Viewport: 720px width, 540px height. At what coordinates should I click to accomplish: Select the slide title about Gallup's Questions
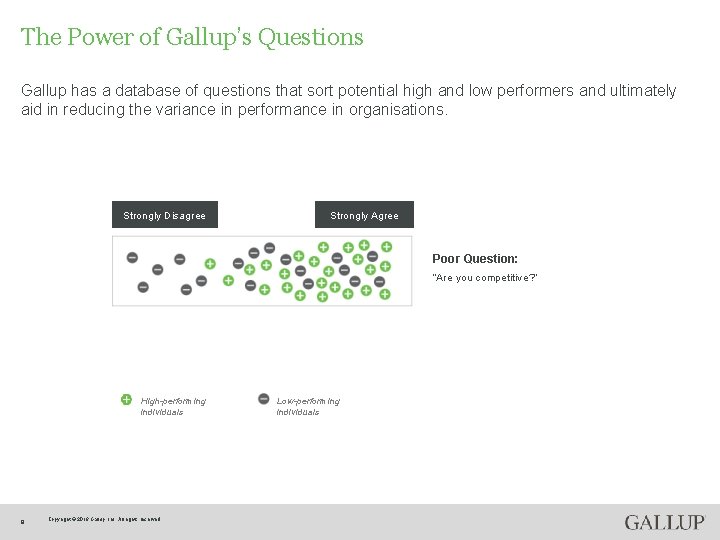coord(192,37)
